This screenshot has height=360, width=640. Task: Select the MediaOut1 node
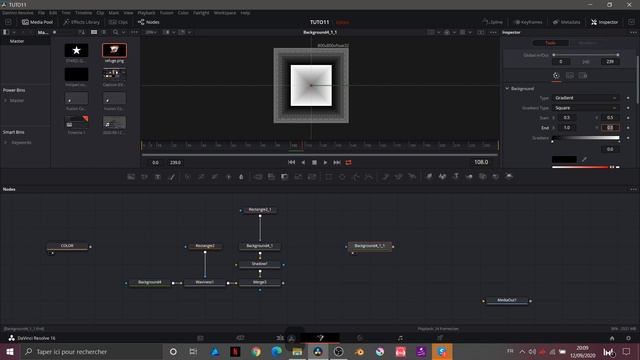[507, 300]
